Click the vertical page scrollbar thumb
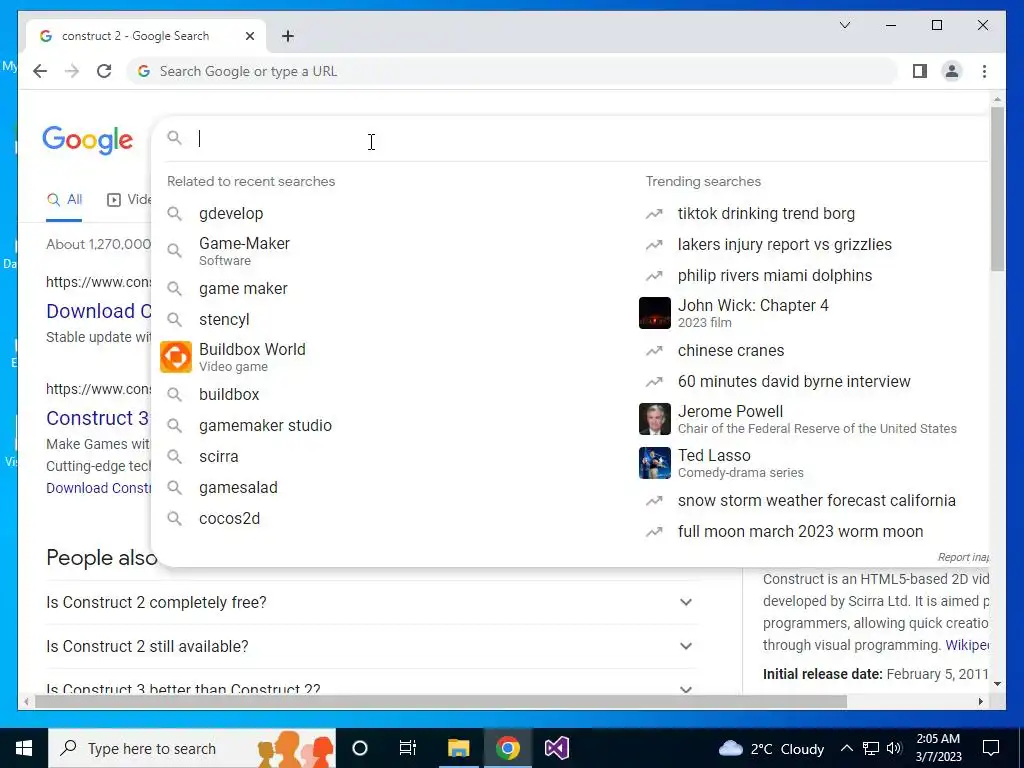This screenshot has width=1024, height=768. tap(997, 189)
